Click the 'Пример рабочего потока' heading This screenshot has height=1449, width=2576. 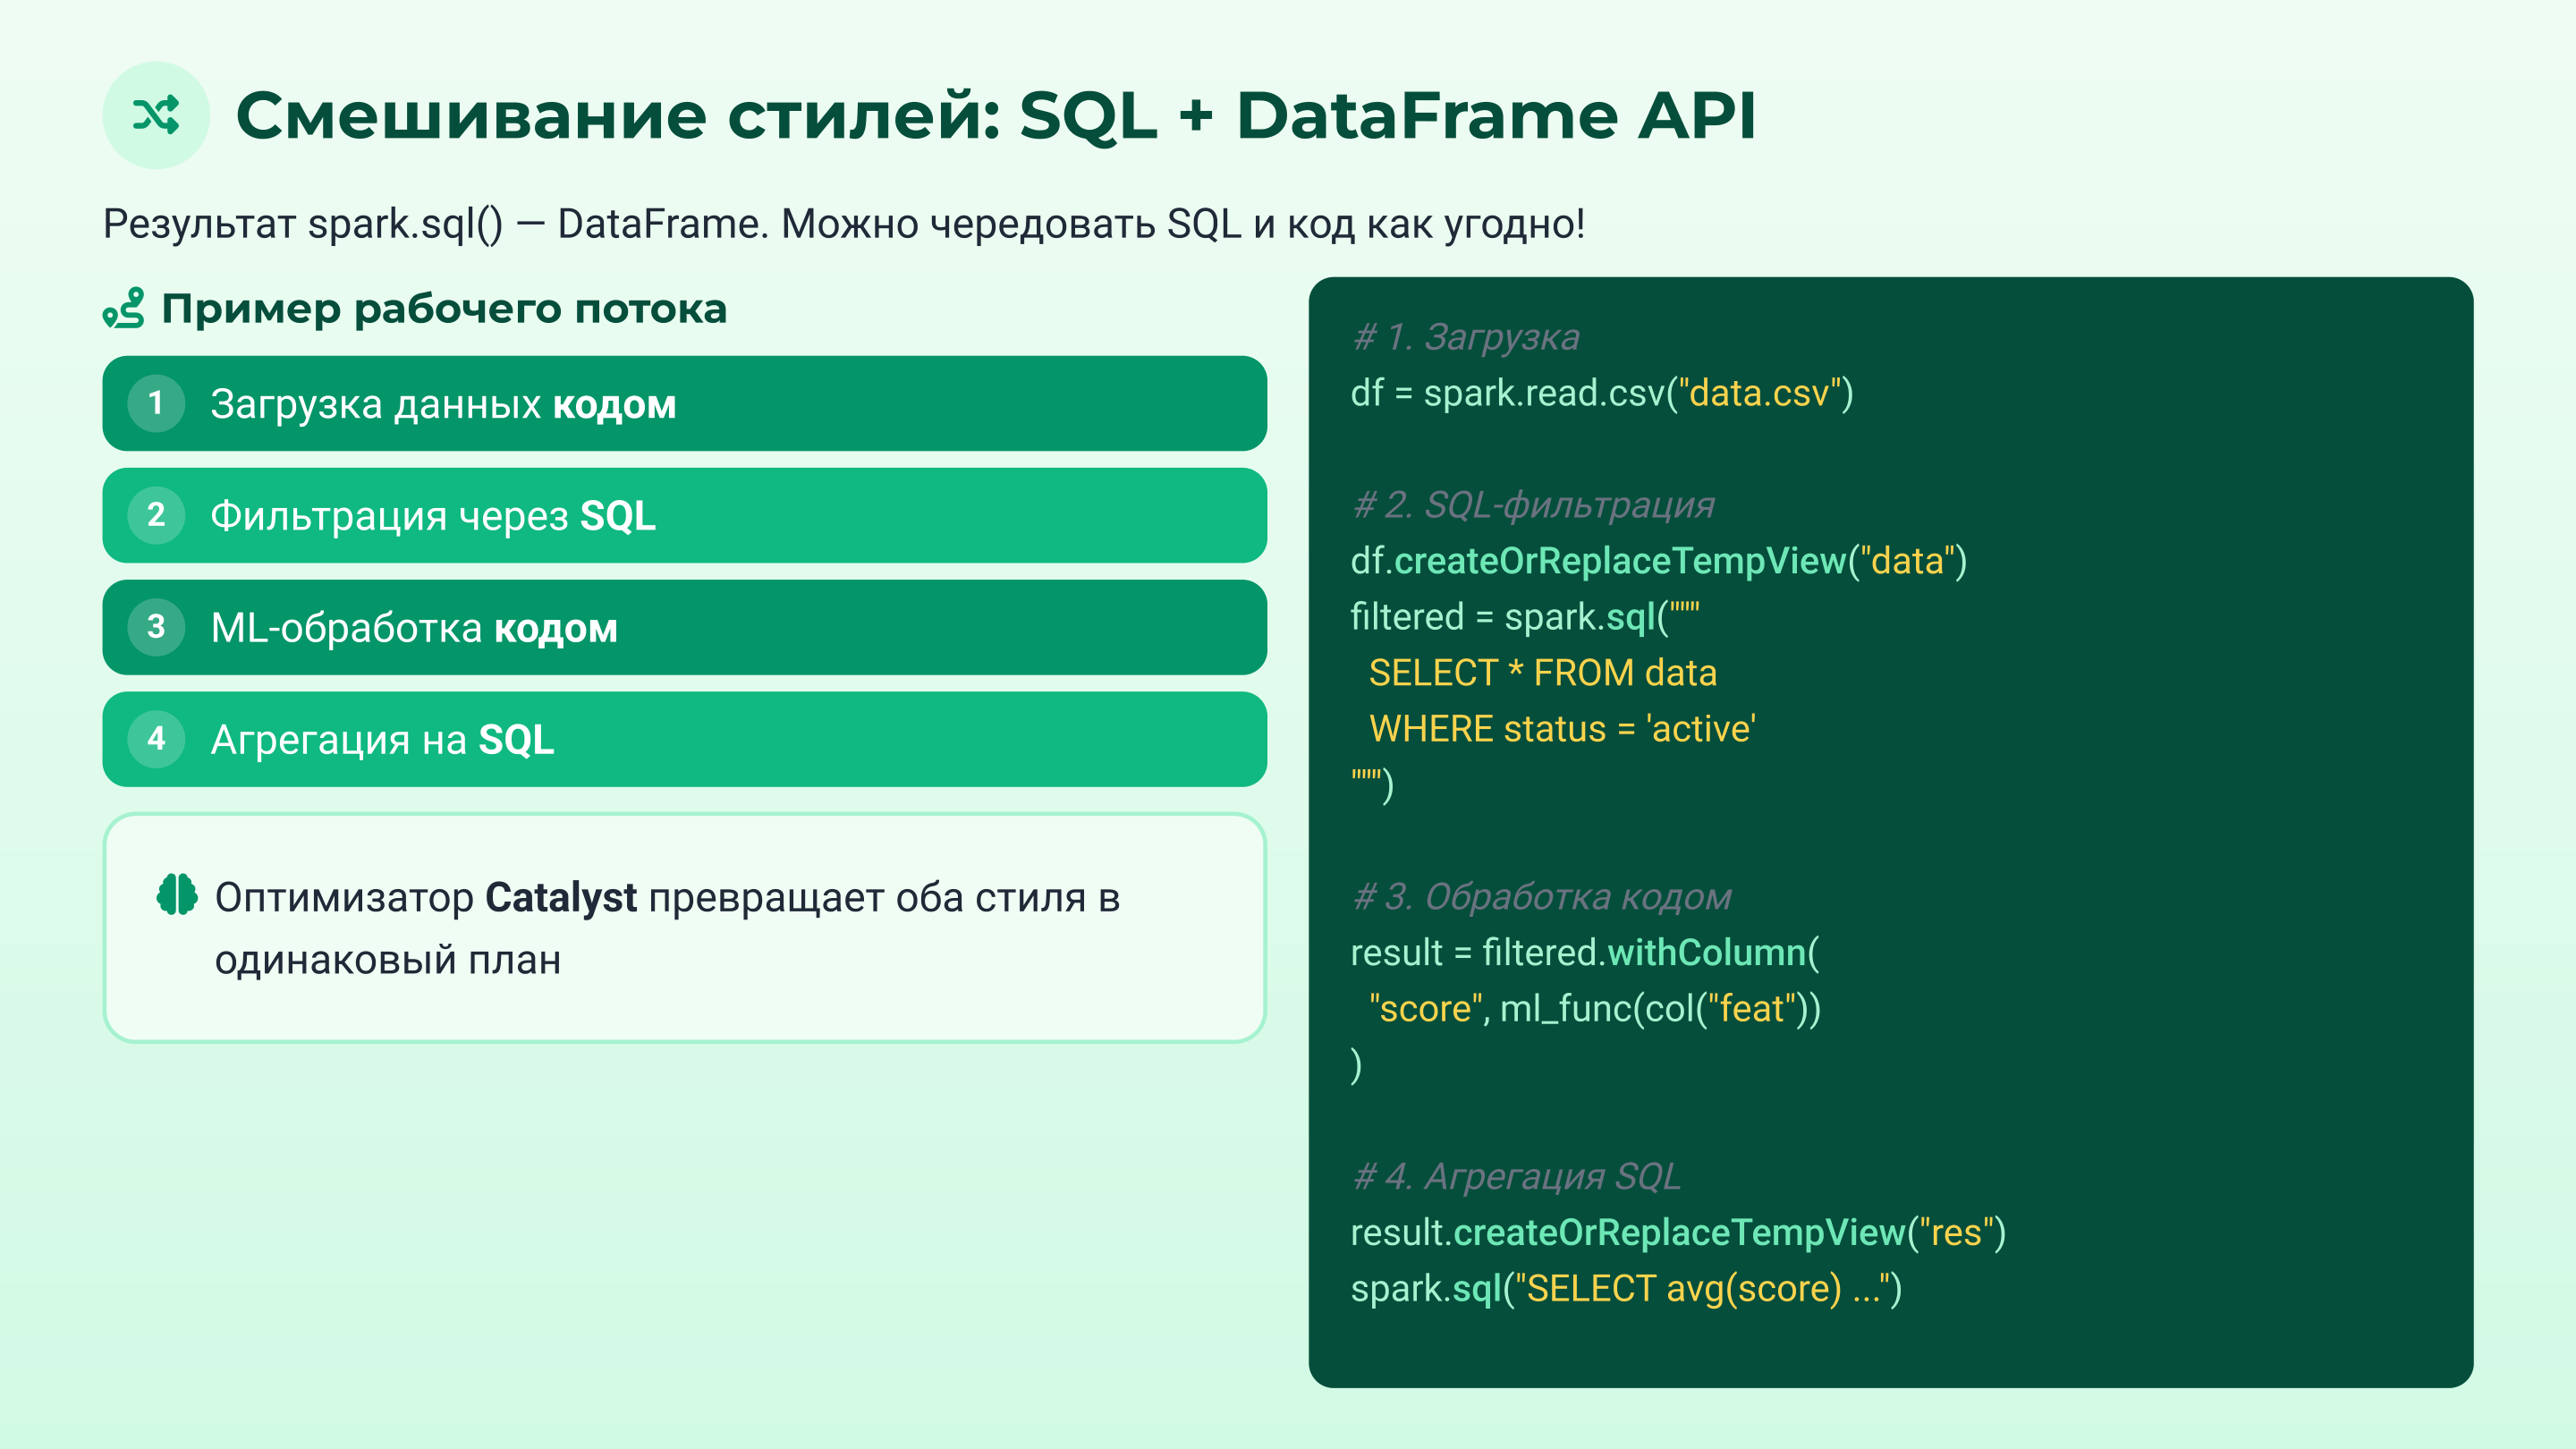443,308
